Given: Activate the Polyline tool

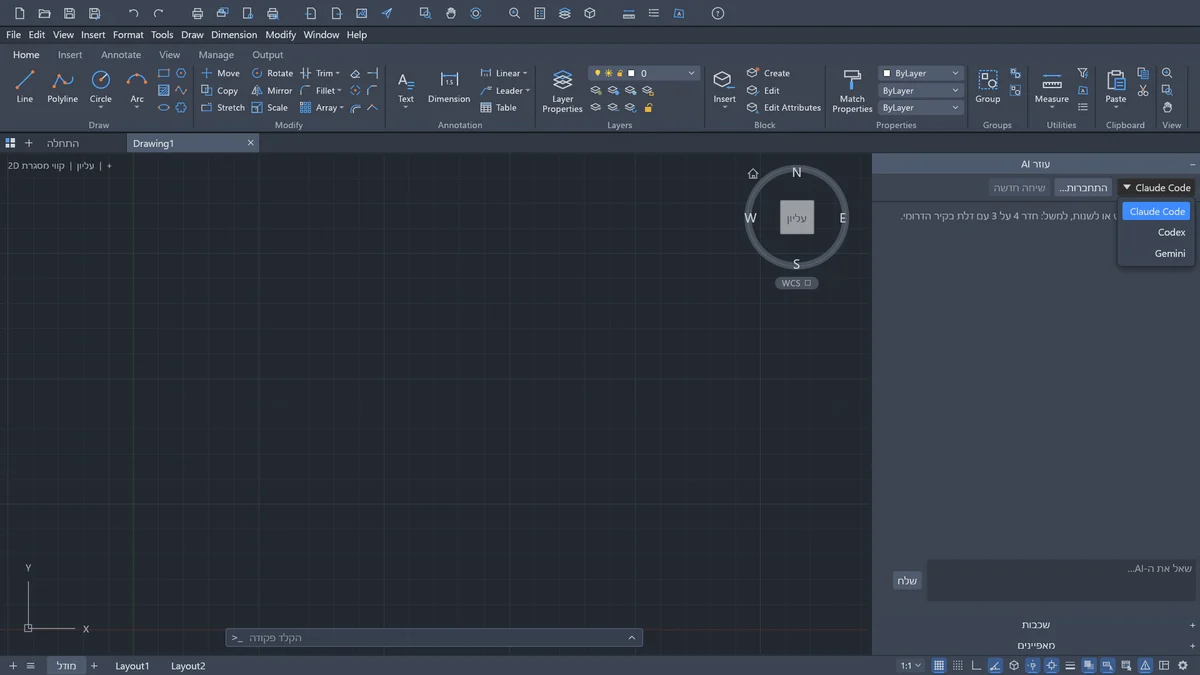Looking at the screenshot, I should [x=62, y=87].
